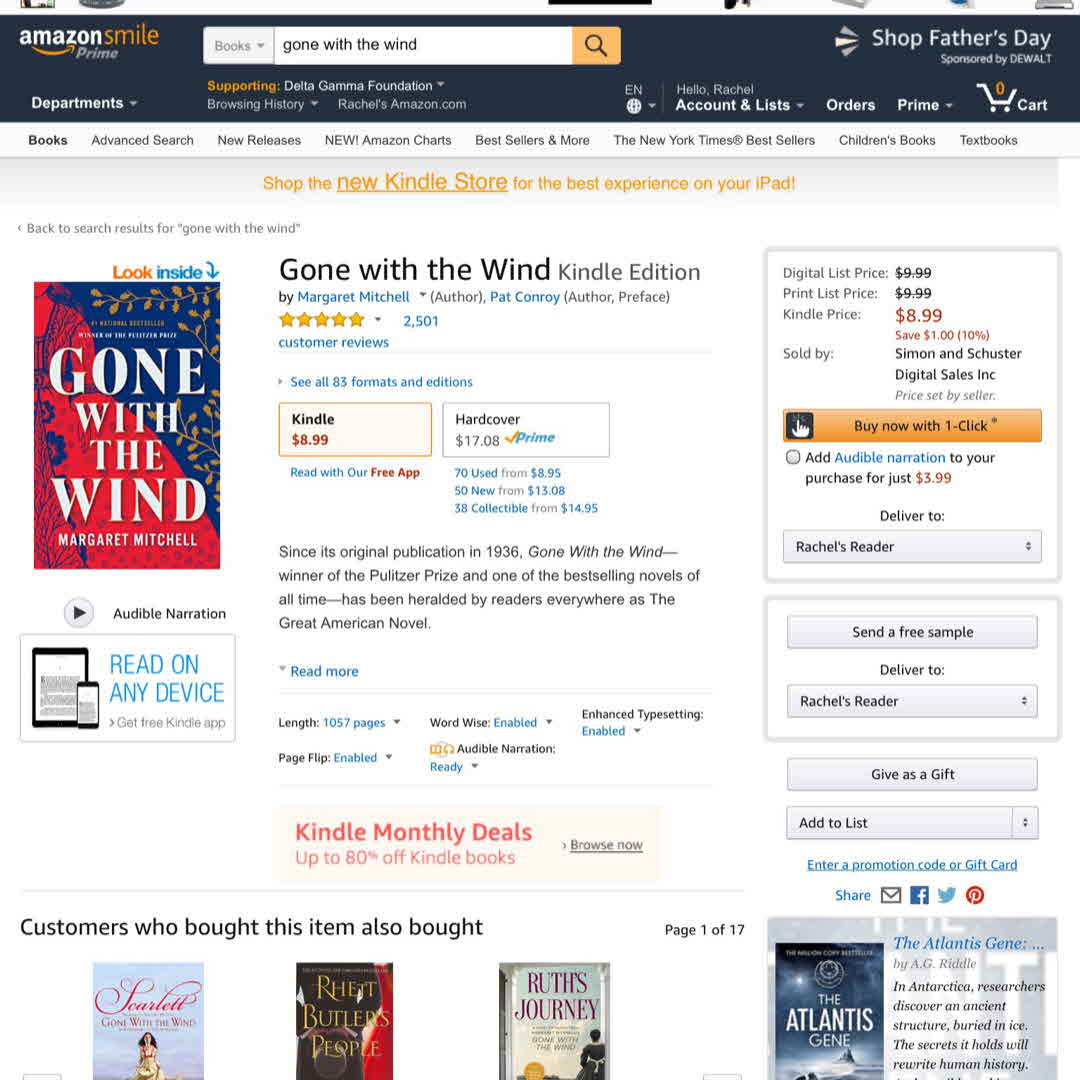
Task: Share this book on Facebook
Action: coord(919,895)
